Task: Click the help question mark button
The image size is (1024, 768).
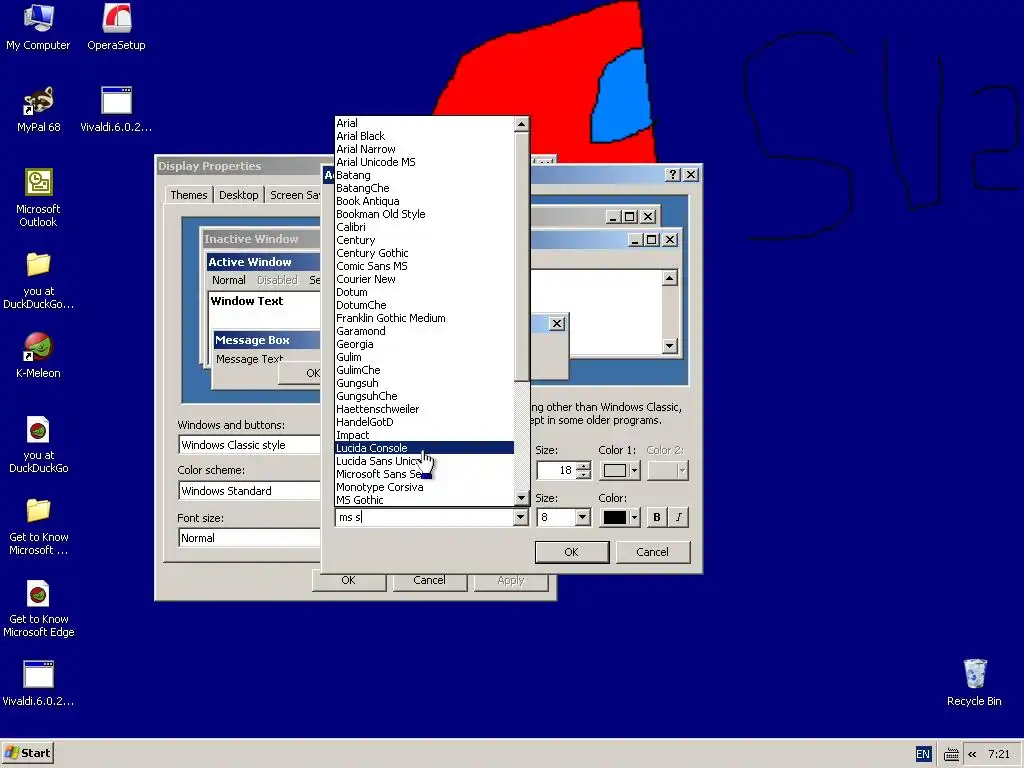Action: [673, 174]
